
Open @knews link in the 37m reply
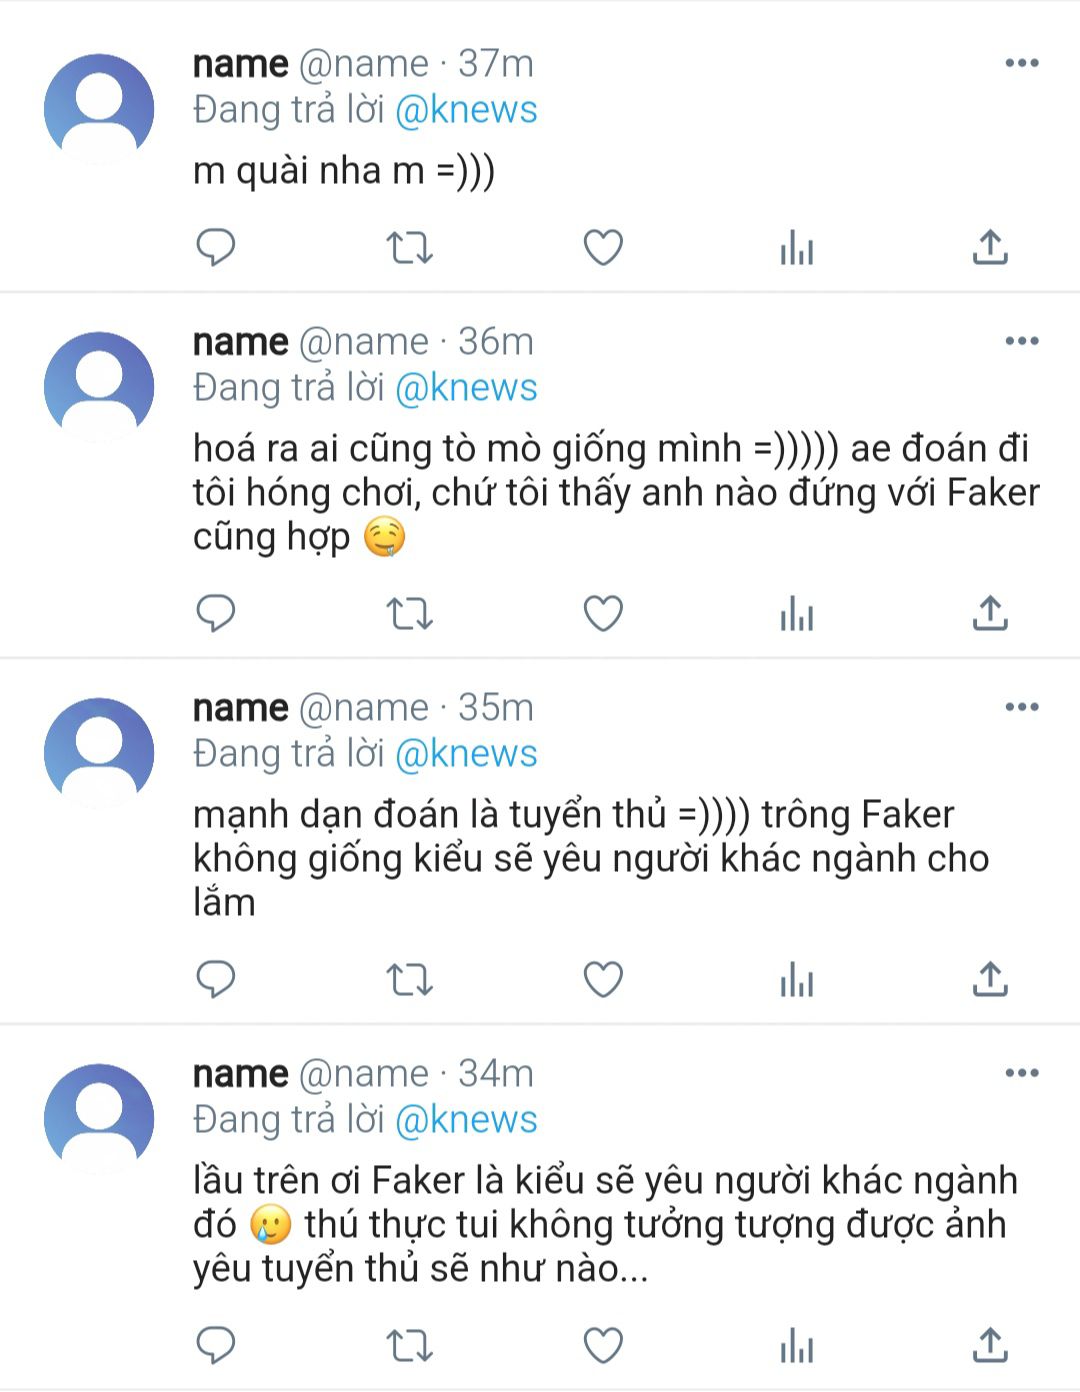(x=466, y=110)
